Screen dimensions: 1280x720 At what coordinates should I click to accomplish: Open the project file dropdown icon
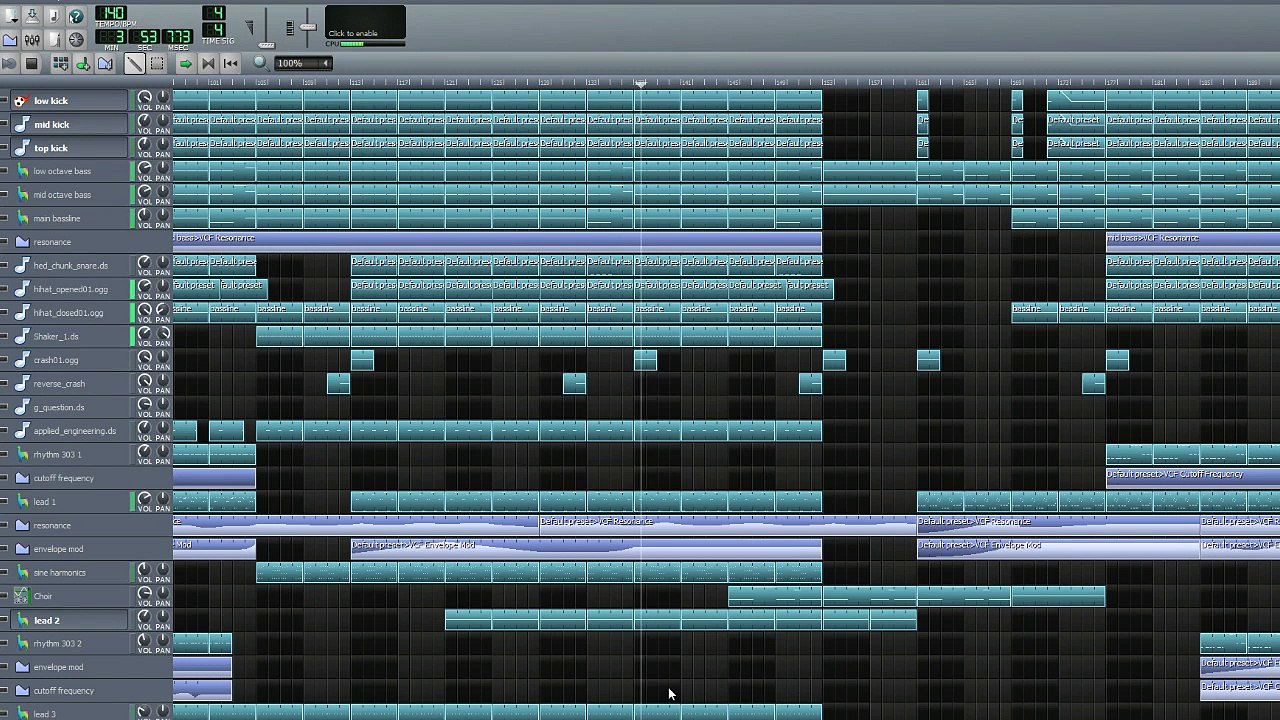pyautogui.click(x=10, y=16)
